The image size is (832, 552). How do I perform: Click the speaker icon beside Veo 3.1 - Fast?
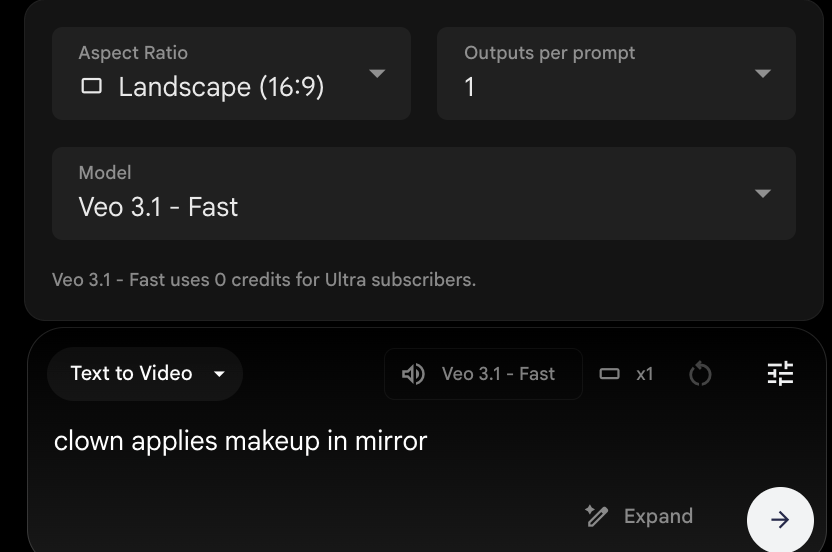(413, 374)
